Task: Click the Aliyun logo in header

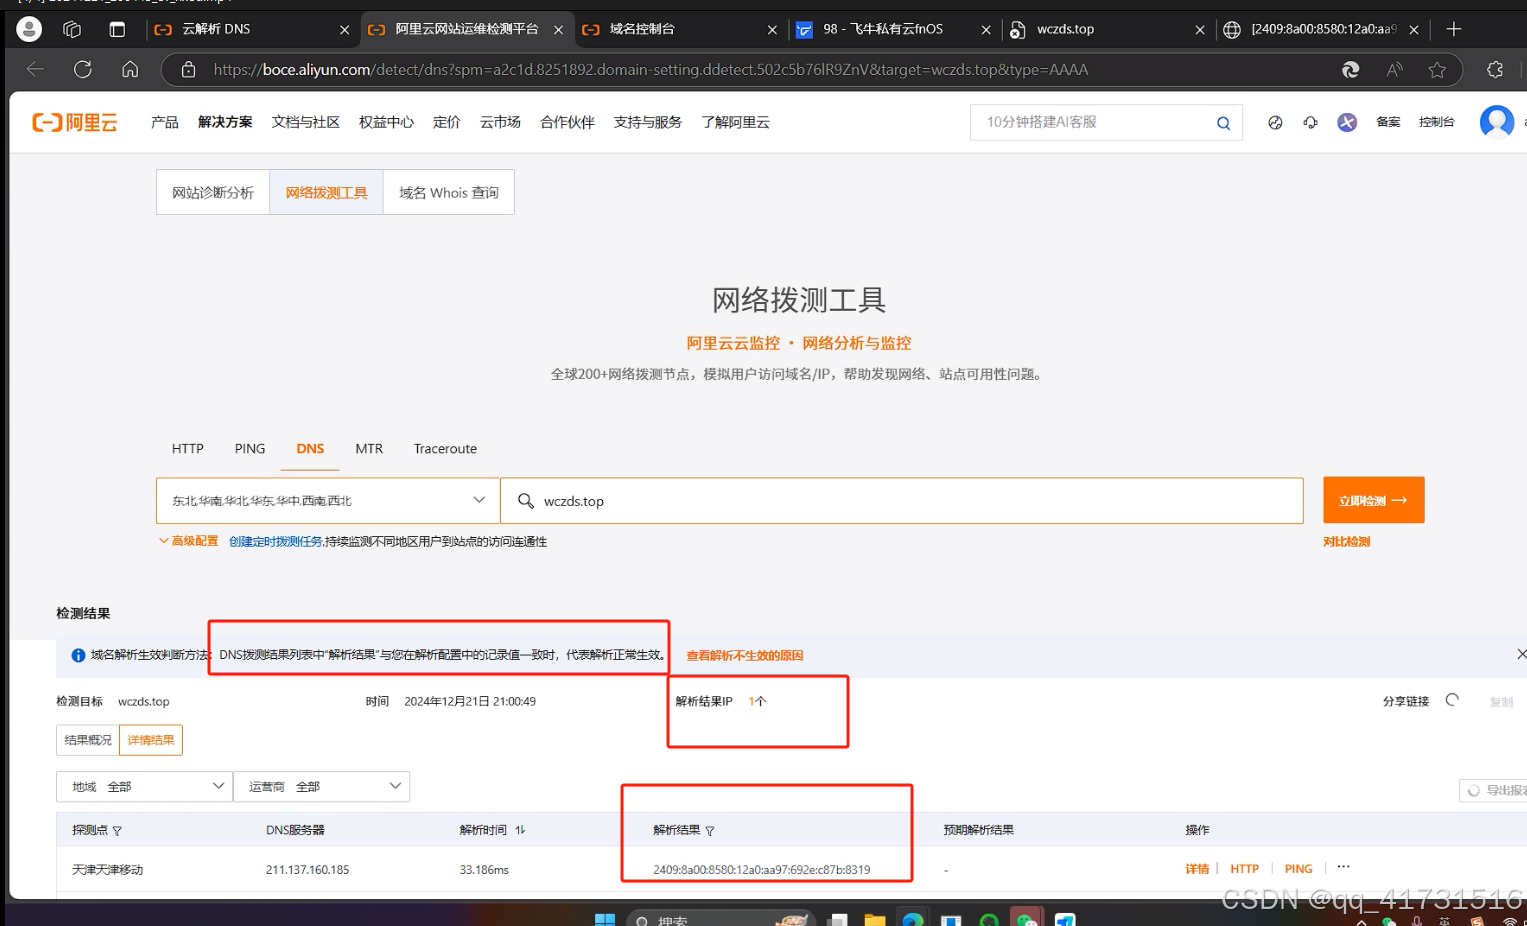Action: [x=75, y=122]
